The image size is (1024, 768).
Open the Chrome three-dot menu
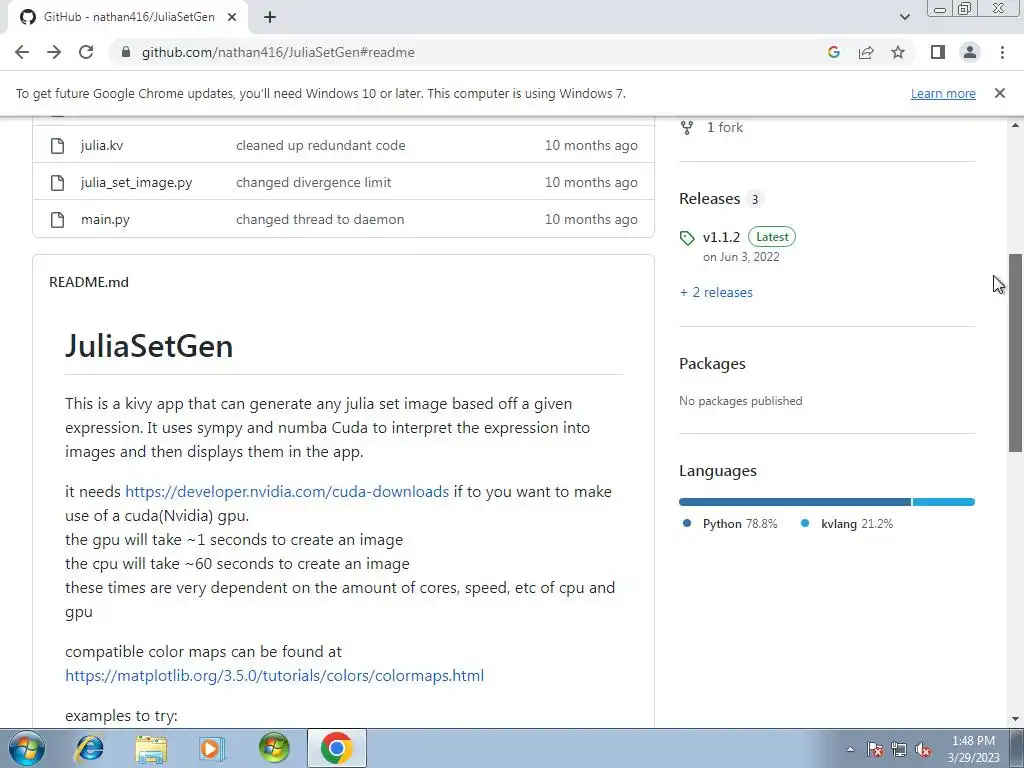point(1002,52)
